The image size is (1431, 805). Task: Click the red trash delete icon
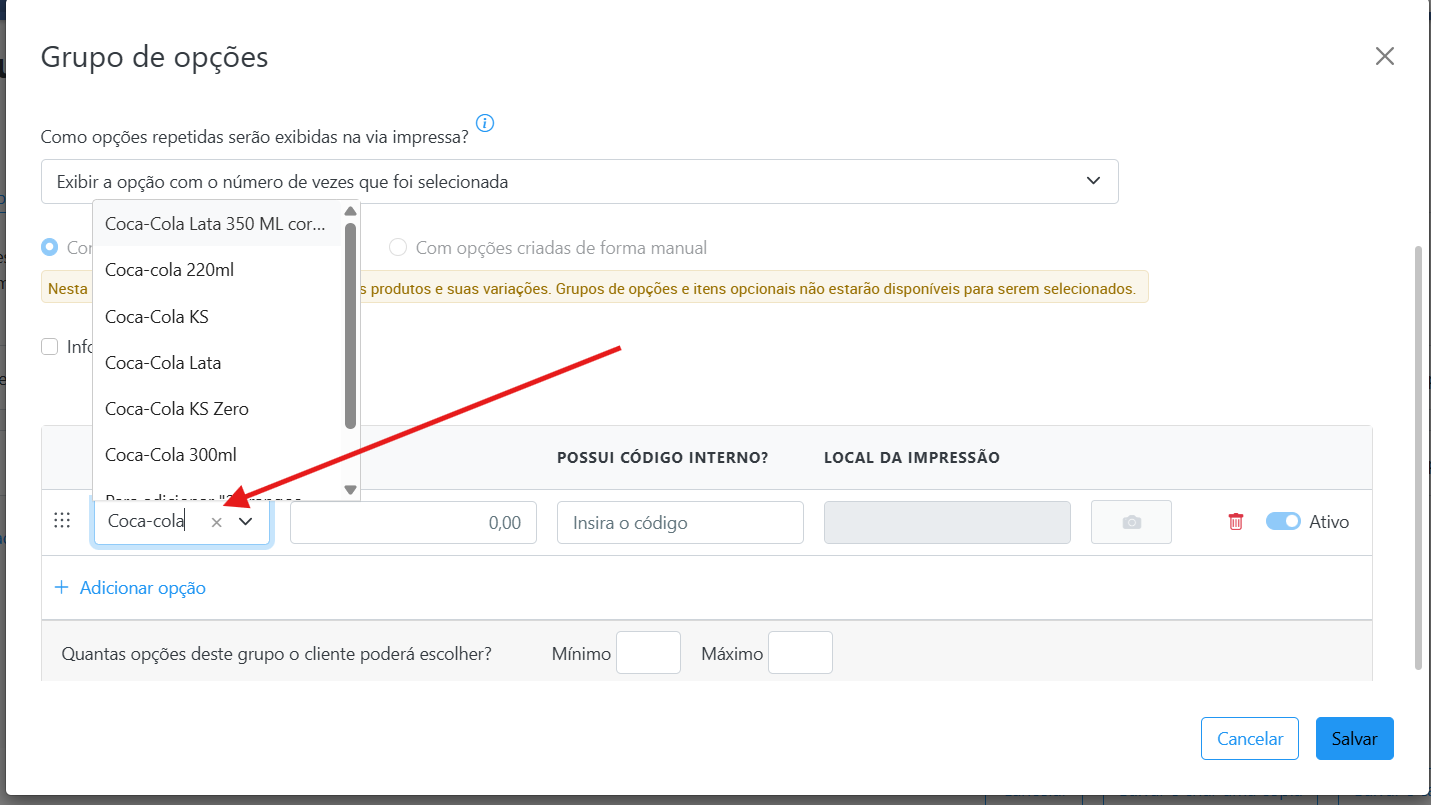point(1236,521)
